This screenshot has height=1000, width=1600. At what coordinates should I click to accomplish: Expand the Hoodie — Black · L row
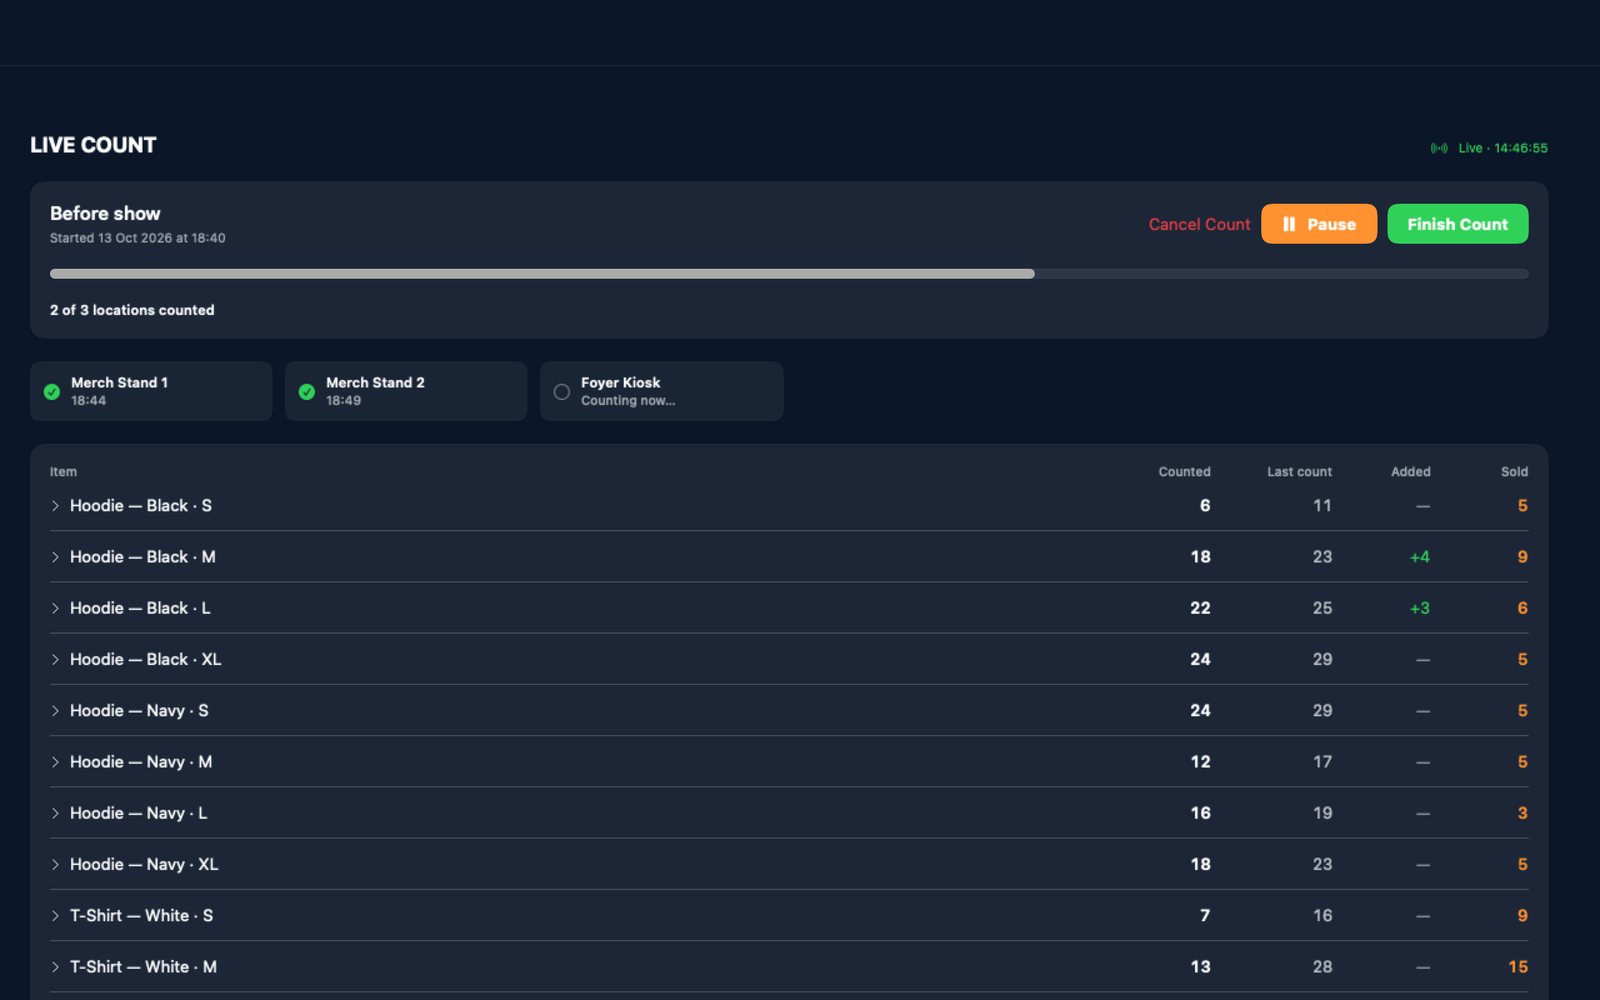tap(55, 608)
